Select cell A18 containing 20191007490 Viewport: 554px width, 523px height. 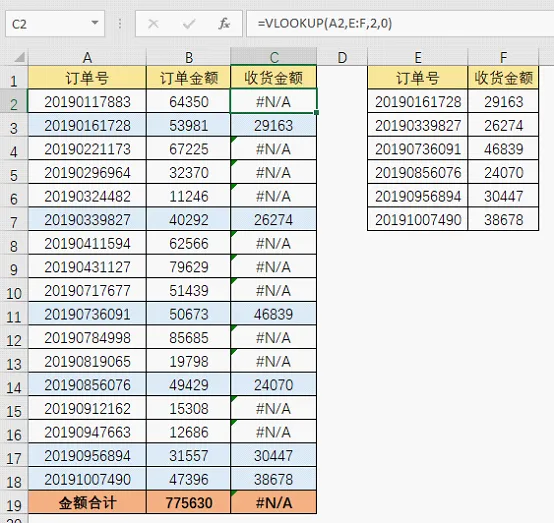(87, 479)
